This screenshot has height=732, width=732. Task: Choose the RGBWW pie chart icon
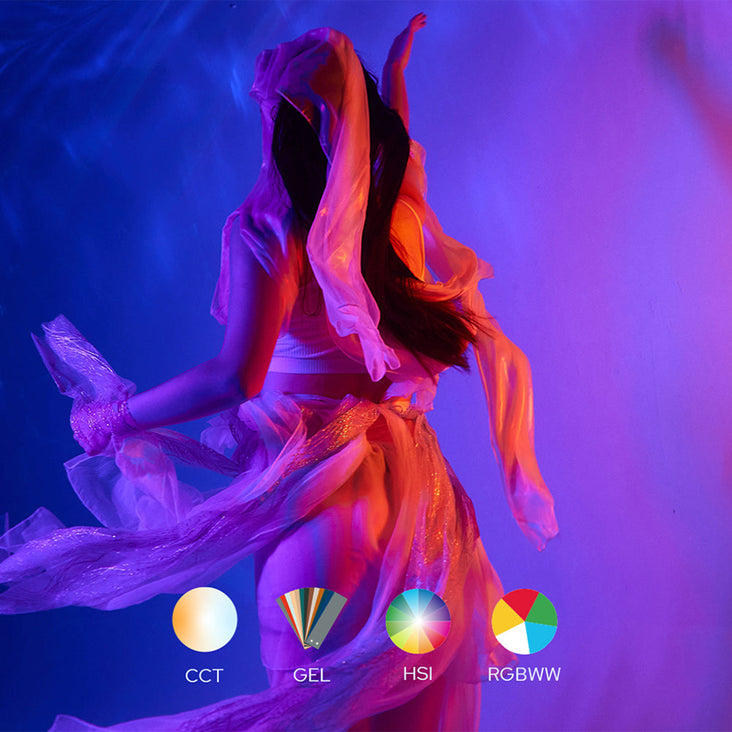[x=524, y=621]
